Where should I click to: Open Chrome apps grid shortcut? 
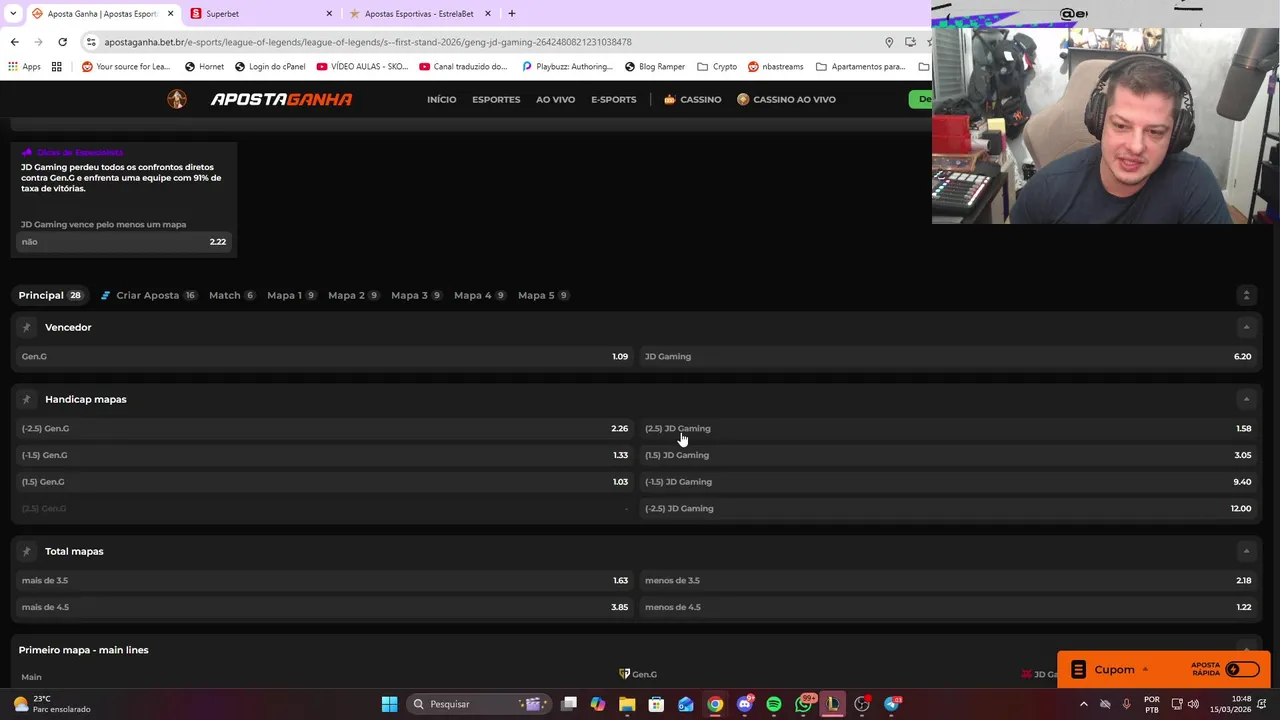click(x=57, y=67)
